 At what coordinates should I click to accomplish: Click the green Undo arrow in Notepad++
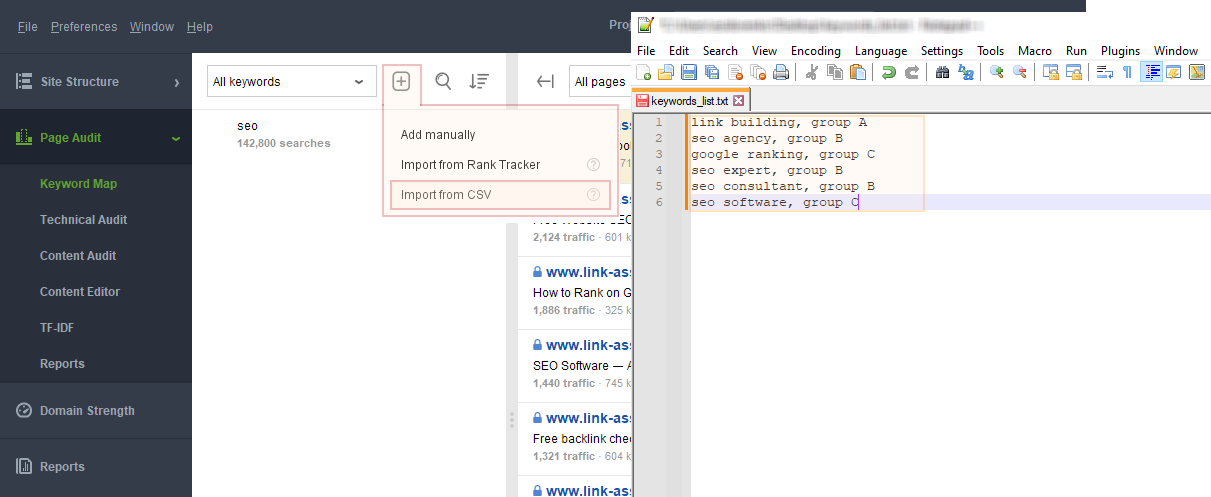(x=888, y=72)
